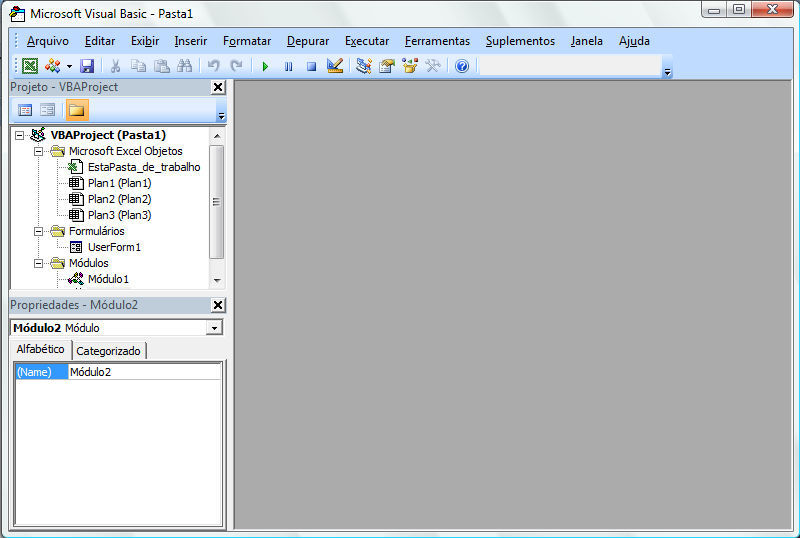Open Object Browser toolbar icon
Viewport: 800px width, 538px height.
pos(410,66)
